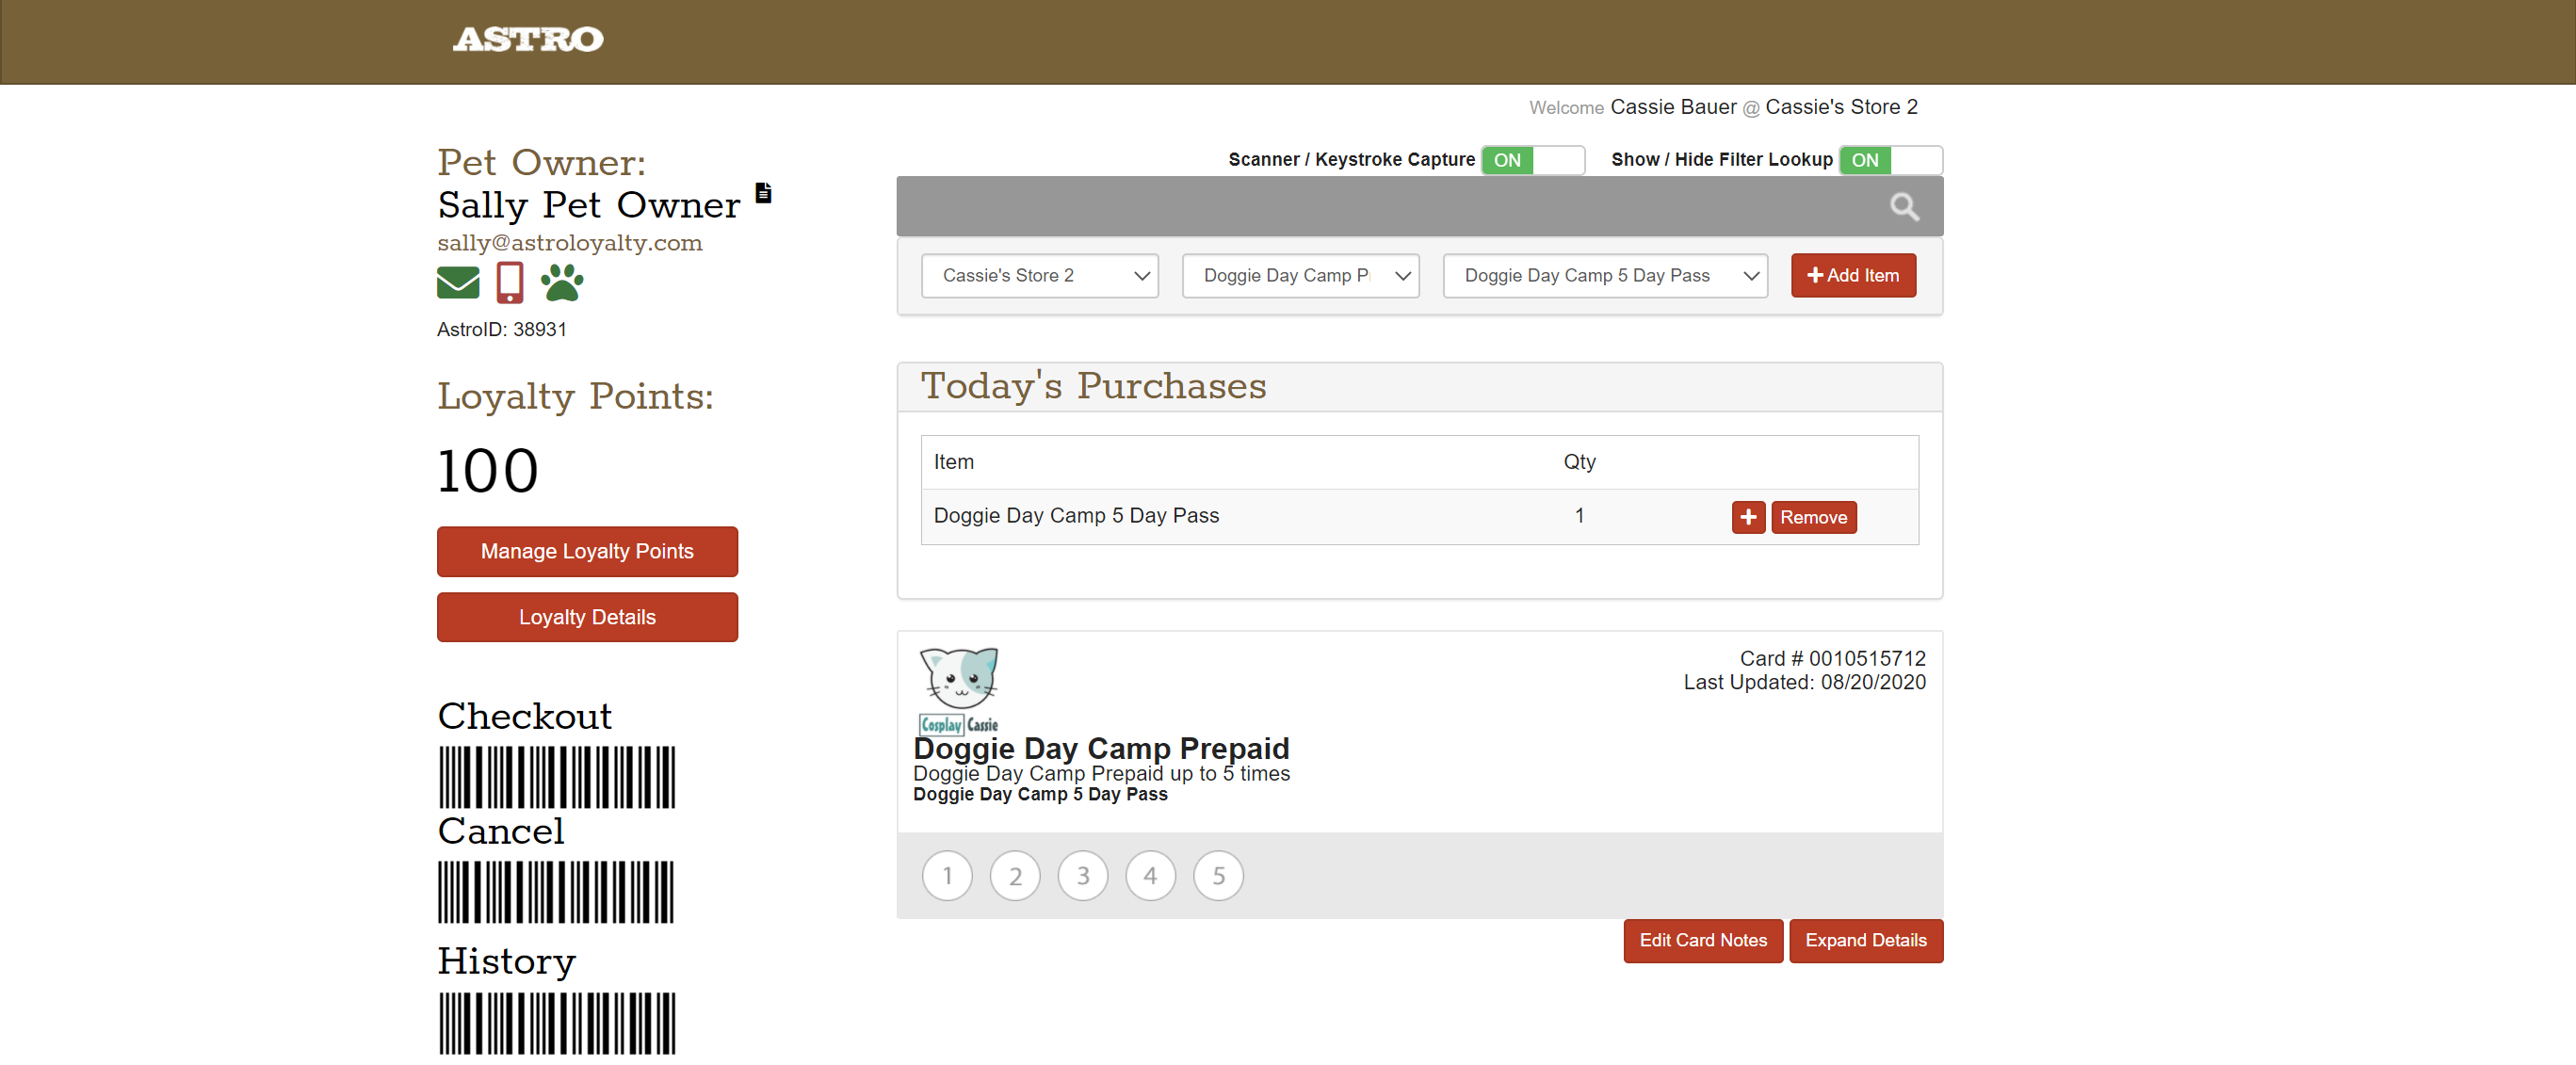This screenshot has height=1065, width=2576.
Task: Click the ASTRO logo in header
Action: (x=528, y=40)
